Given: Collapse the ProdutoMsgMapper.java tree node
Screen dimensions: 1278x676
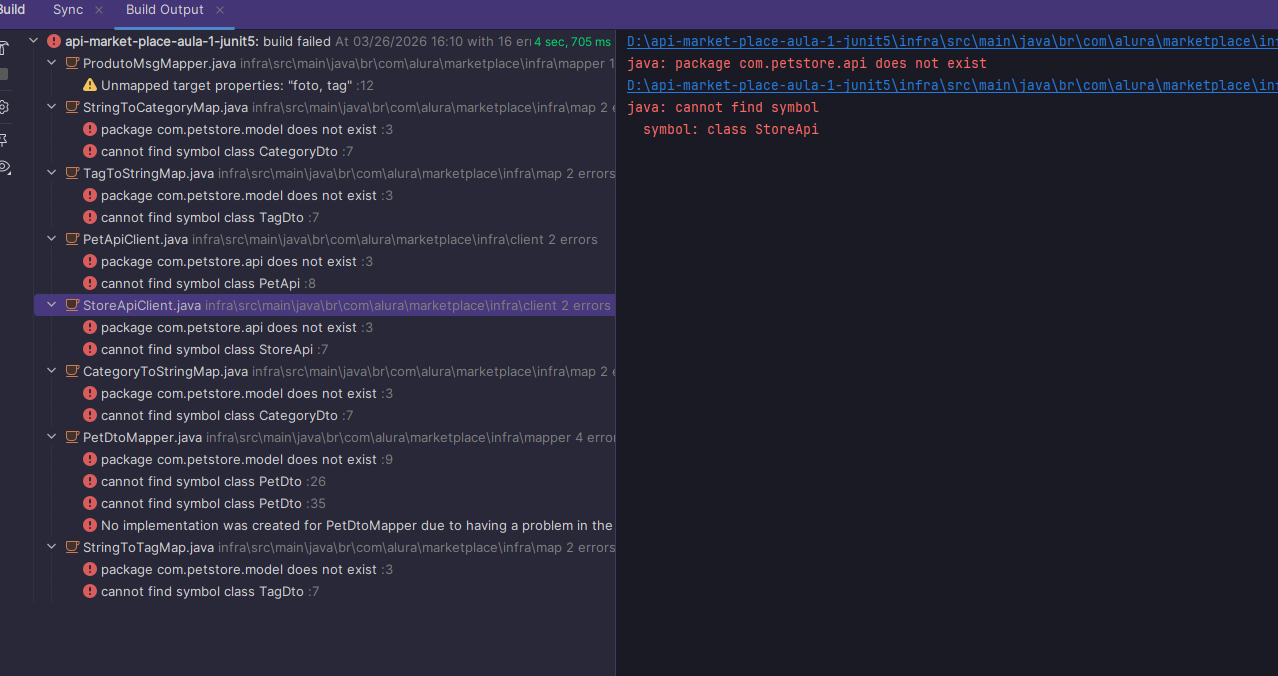Looking at the screenshot, I should tap(52, 63).
